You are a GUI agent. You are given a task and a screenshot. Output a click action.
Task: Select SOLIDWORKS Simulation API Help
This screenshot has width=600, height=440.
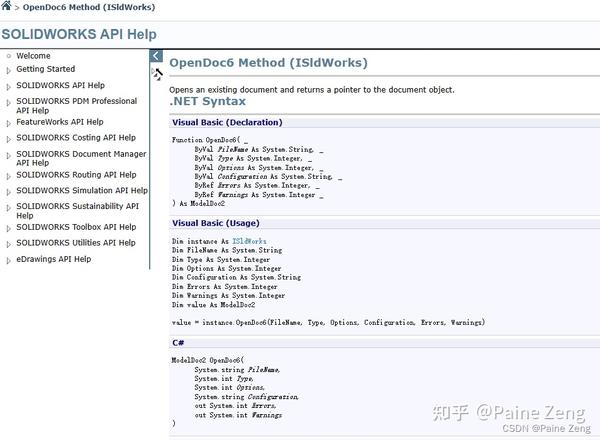(x=82, y=191)
